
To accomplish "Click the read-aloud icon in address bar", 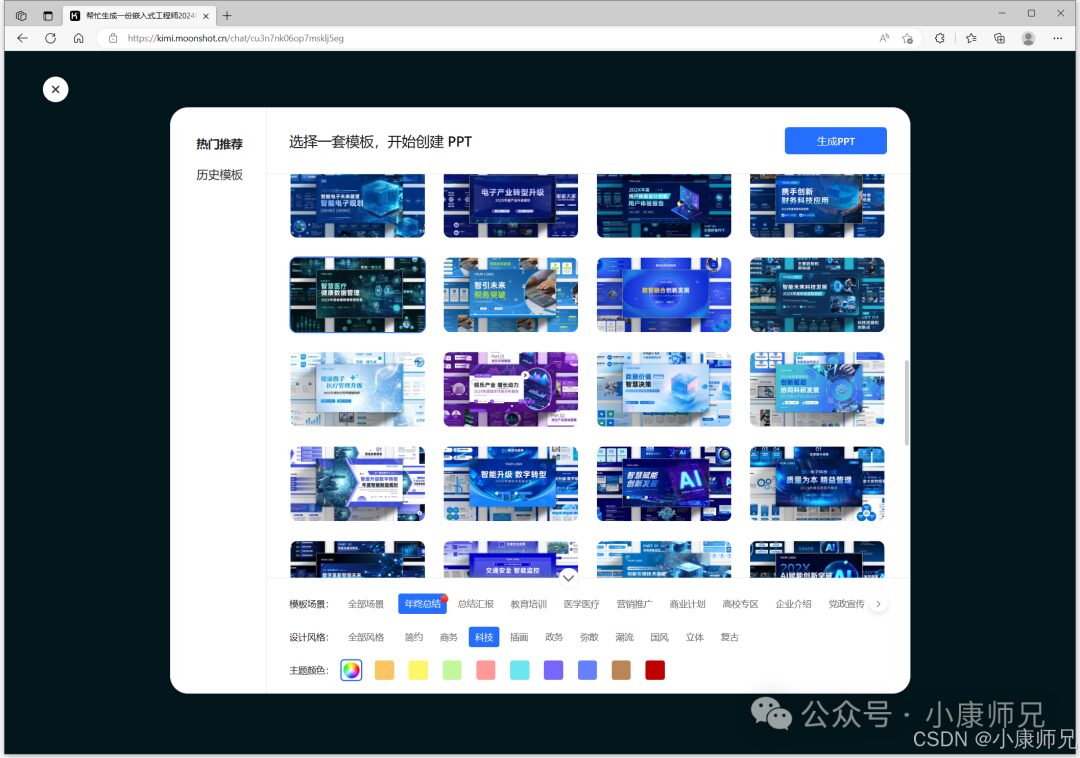I will coord(884,39).
